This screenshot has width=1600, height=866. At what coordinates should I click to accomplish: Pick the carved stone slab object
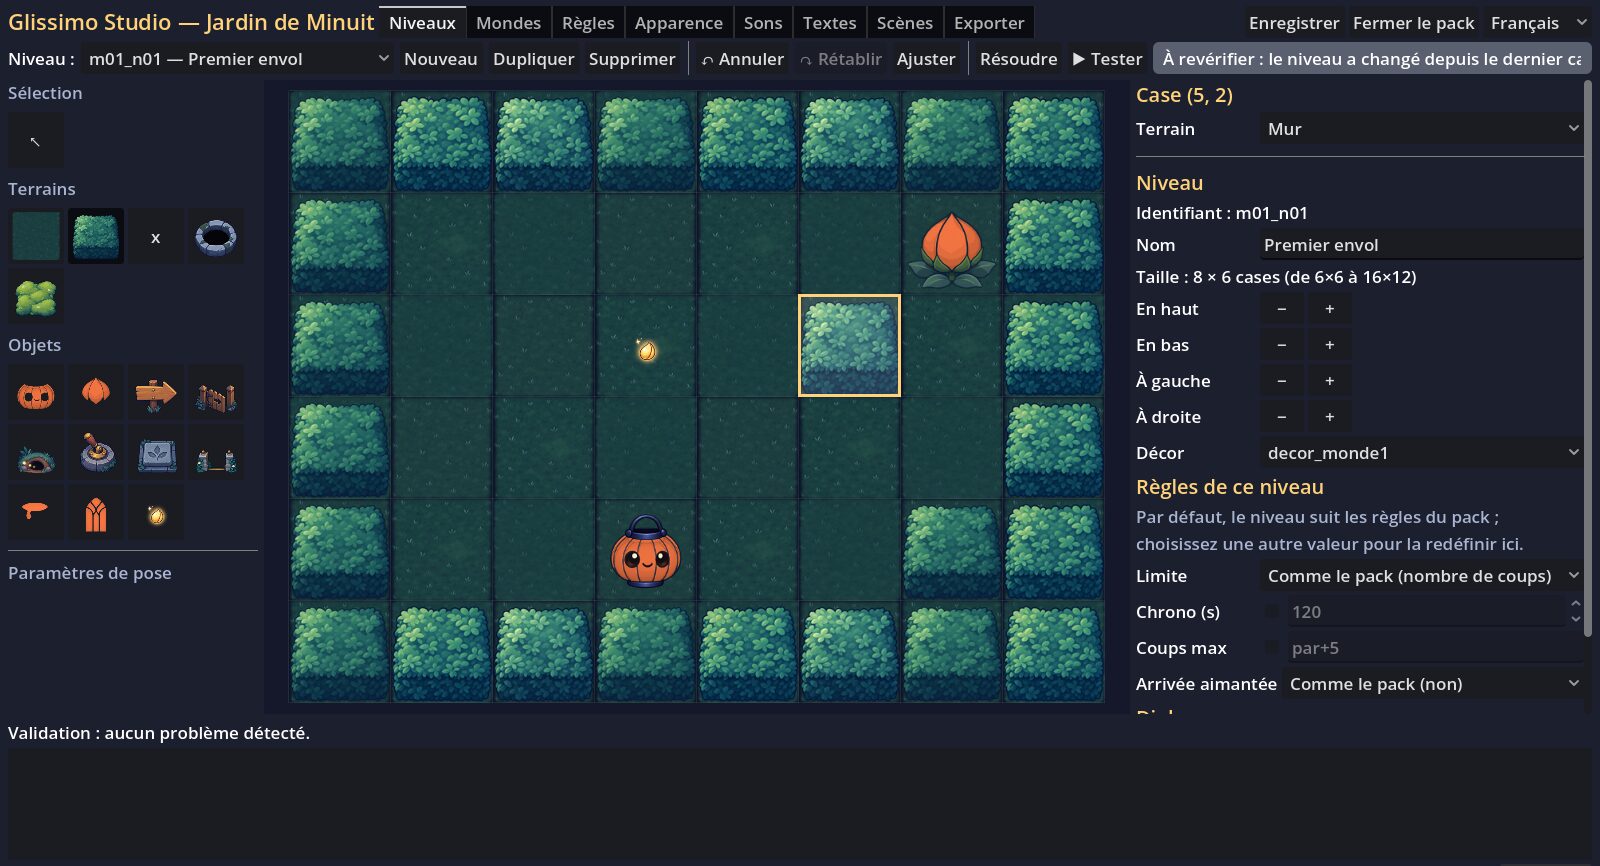pyautogui.click(x=156, y=453)
